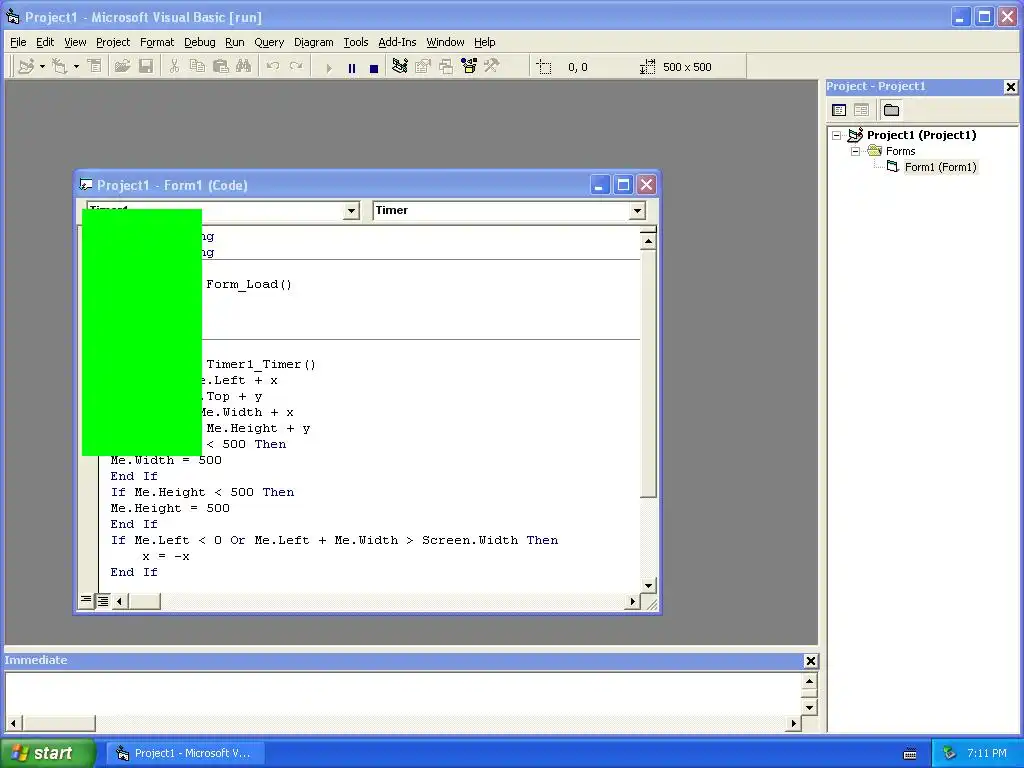Open the Add Project dropdown arrow

click(42, 67)
